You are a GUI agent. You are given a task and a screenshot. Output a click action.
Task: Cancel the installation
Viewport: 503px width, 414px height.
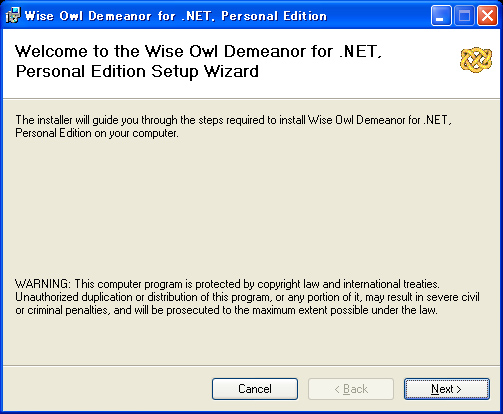(255, 389)
